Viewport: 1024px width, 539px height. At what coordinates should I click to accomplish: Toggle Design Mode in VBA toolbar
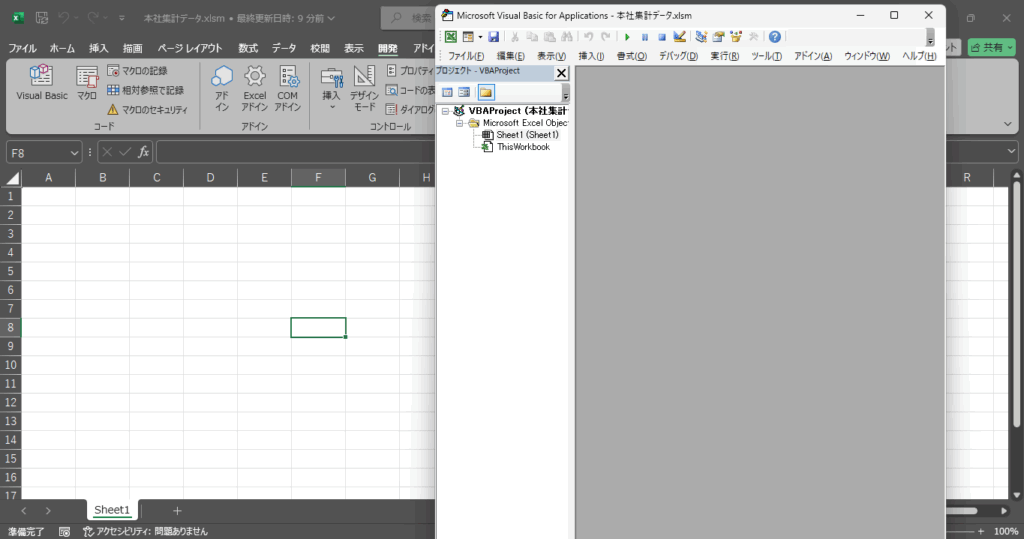[679, 37]
